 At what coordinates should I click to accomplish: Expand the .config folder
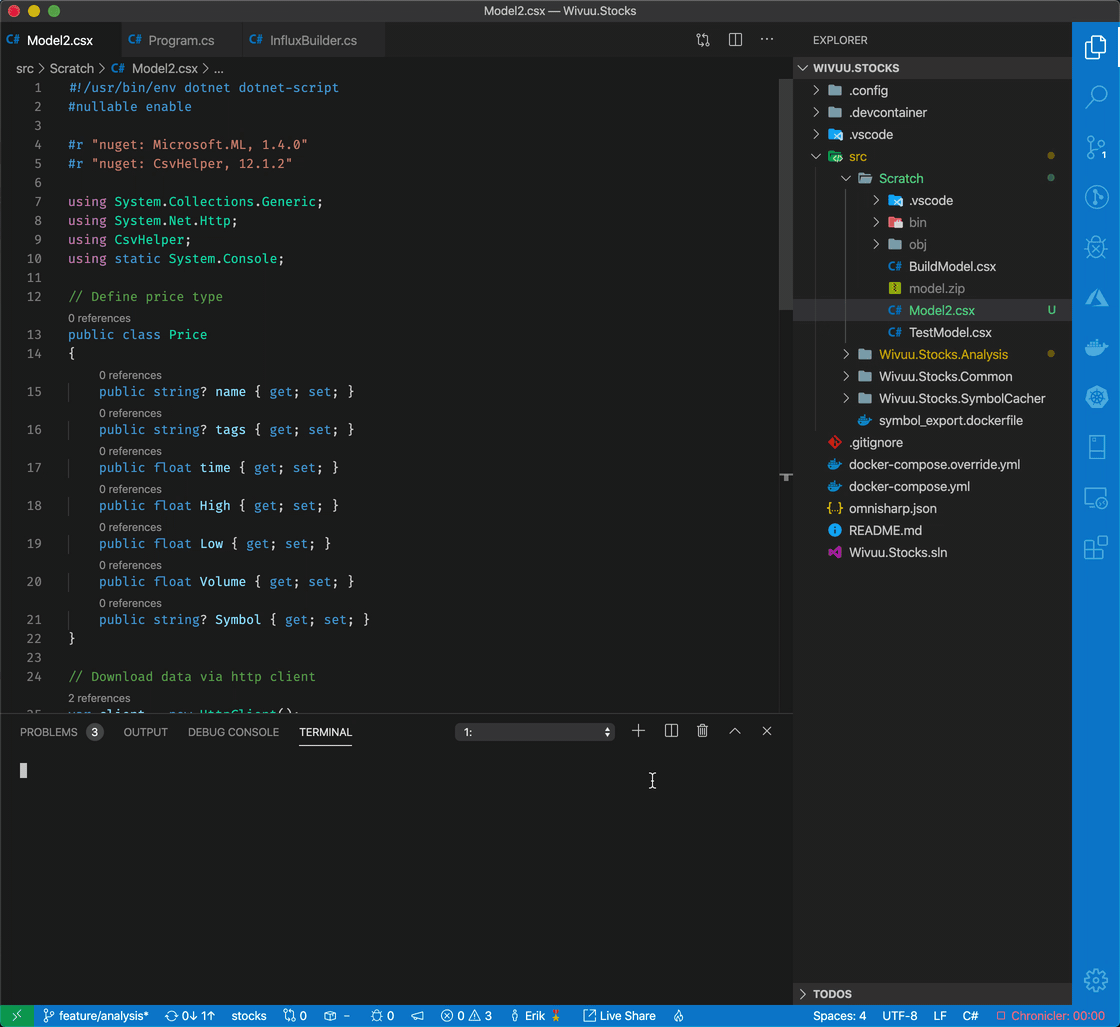932,90
